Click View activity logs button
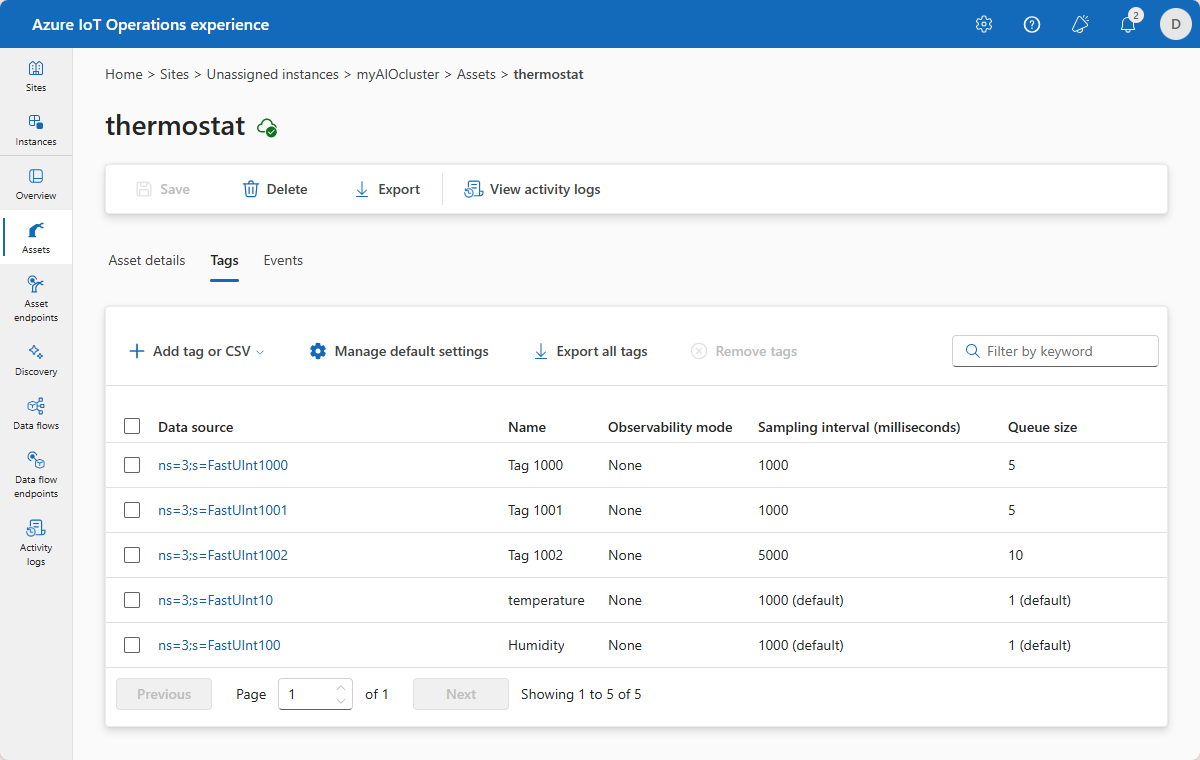Screen dimensions: 1200x760 pos(532,189)
